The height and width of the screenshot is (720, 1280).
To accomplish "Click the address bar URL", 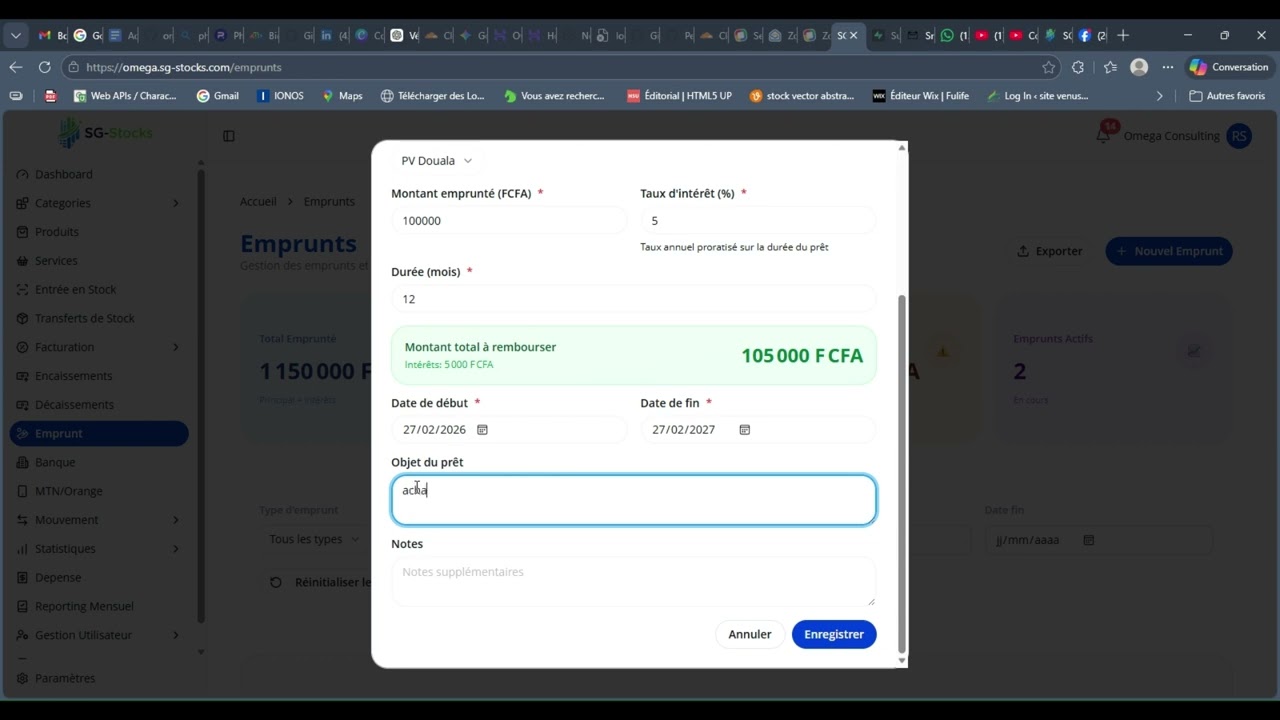I will [x=184, y=68].
